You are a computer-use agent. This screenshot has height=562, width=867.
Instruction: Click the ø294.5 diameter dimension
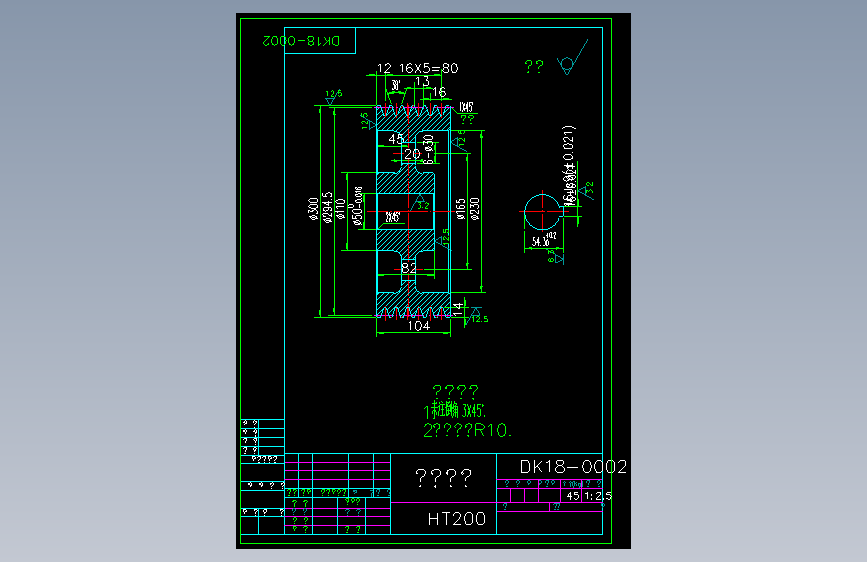coord(327,207)
